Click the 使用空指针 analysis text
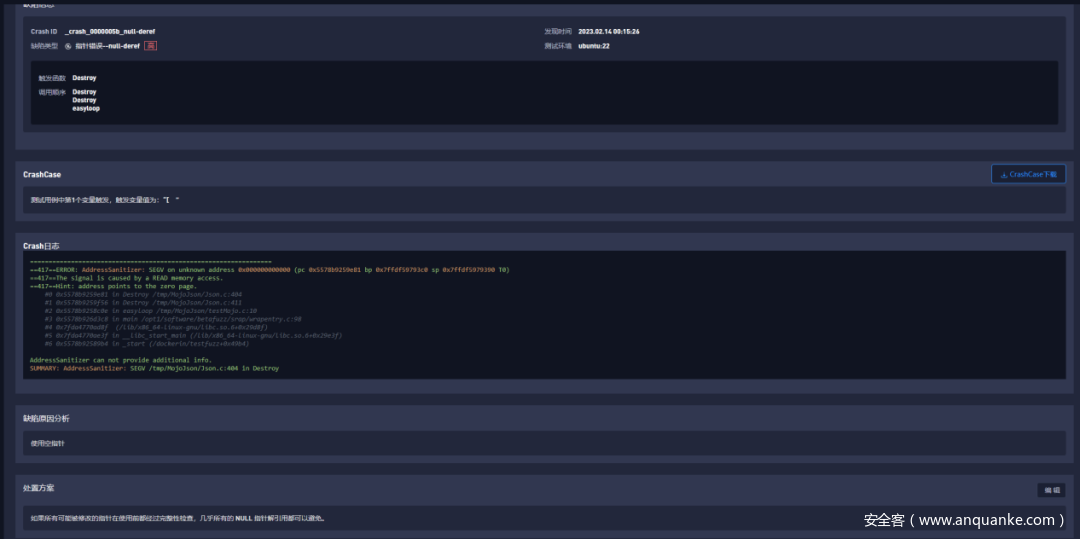The height and width of the screenshot is (539, 1080). point(46,443)
